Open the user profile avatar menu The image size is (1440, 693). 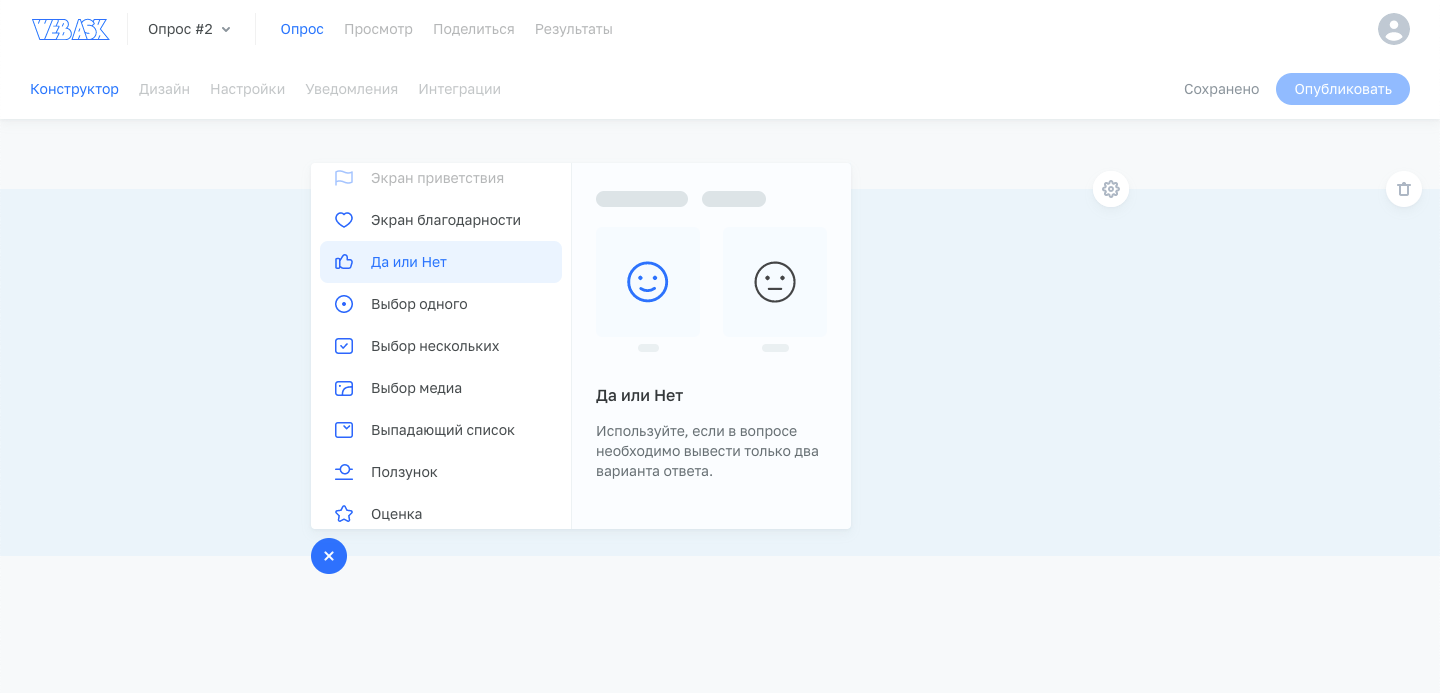tap(1393, 29)
